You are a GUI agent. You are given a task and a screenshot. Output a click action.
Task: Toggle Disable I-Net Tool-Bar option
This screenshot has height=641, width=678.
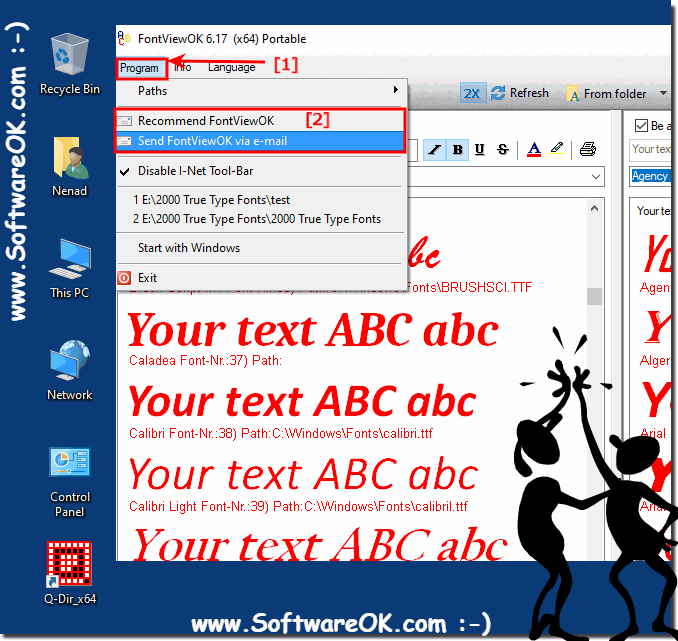(x=261, y=171)
